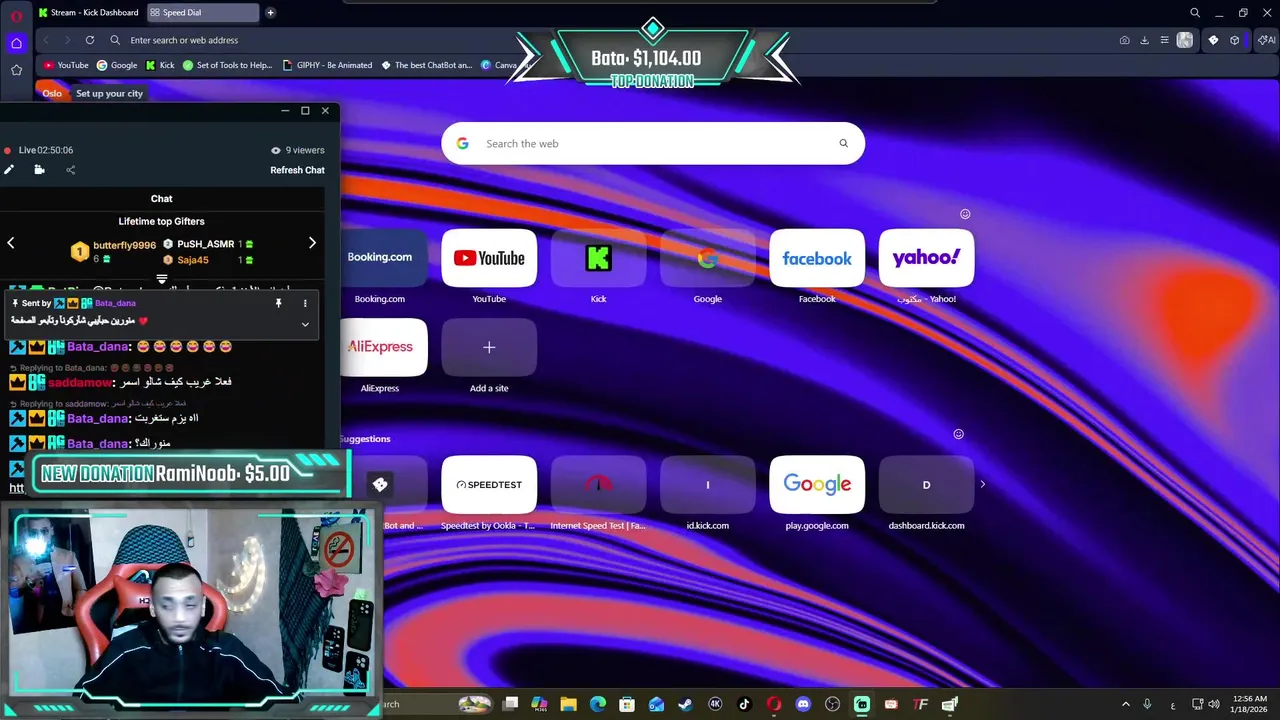Open the pinned message three-dot menu
1280x720 pixels.
point(305,303)
